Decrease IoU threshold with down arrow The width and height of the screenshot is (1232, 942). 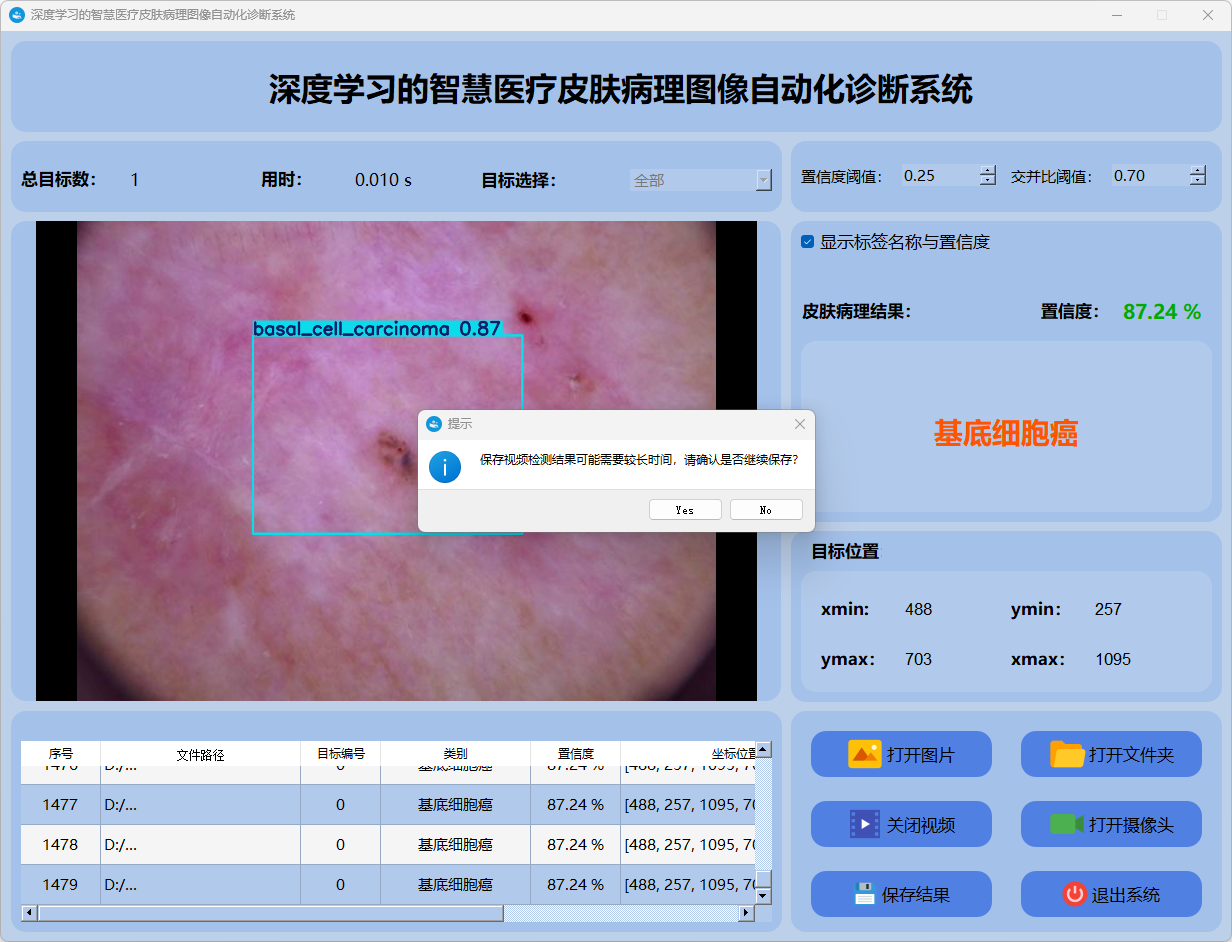[1198, 181]
